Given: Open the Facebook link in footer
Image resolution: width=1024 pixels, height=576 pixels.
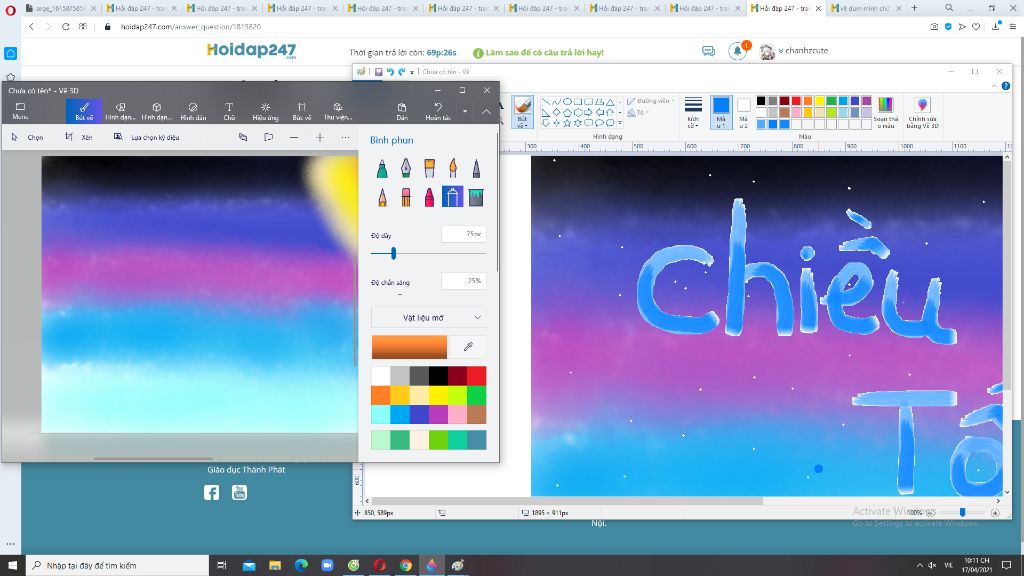Looking at the screenshot, I should click(211, 492).
